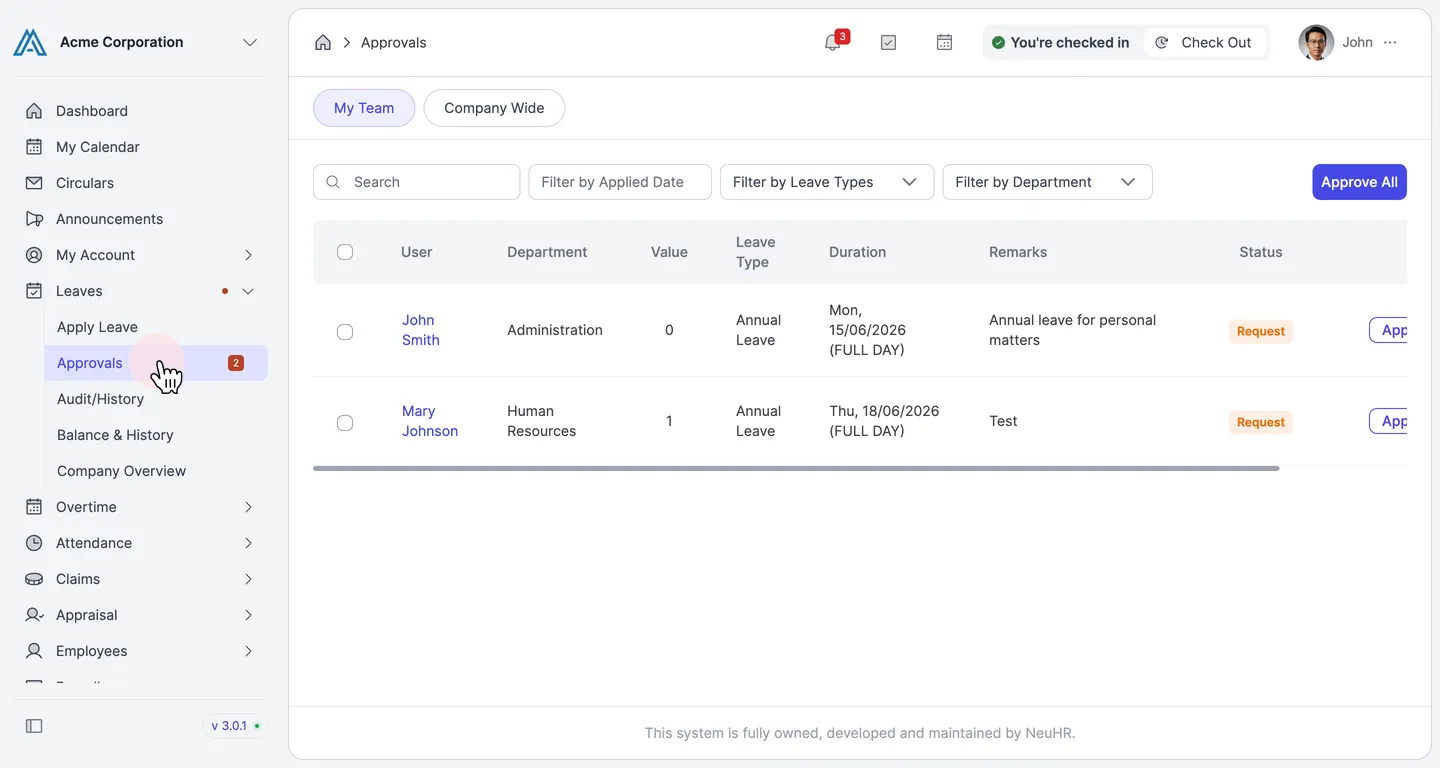Open Filter by Department dropdown
Screen dimensions: 1440x768
pyautogui.click(x=1047, y=182)
